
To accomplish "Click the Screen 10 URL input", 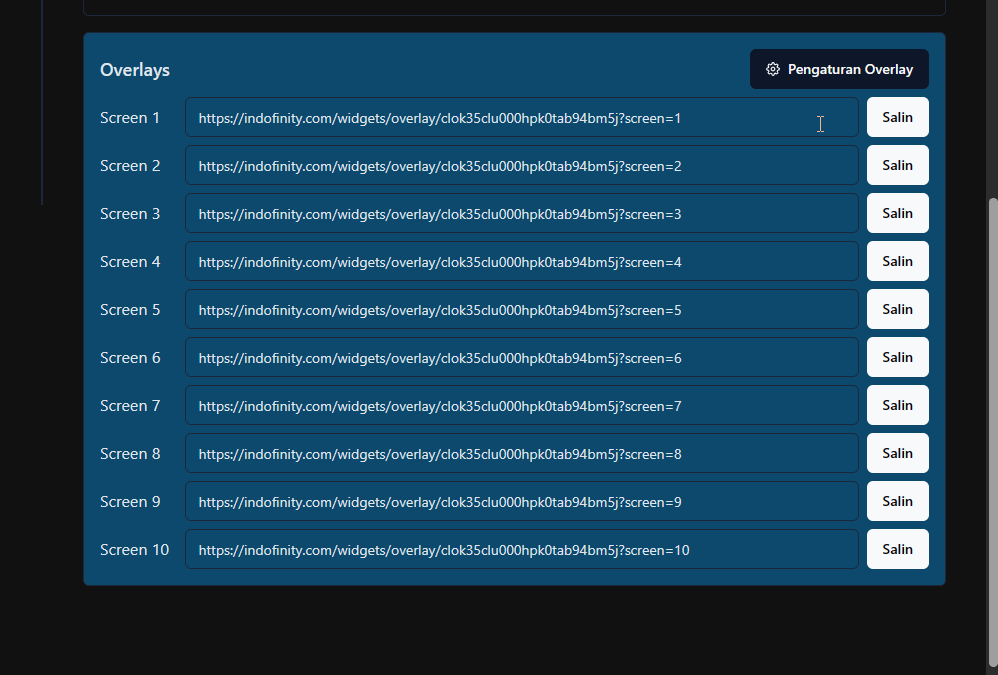I will 521,550.
